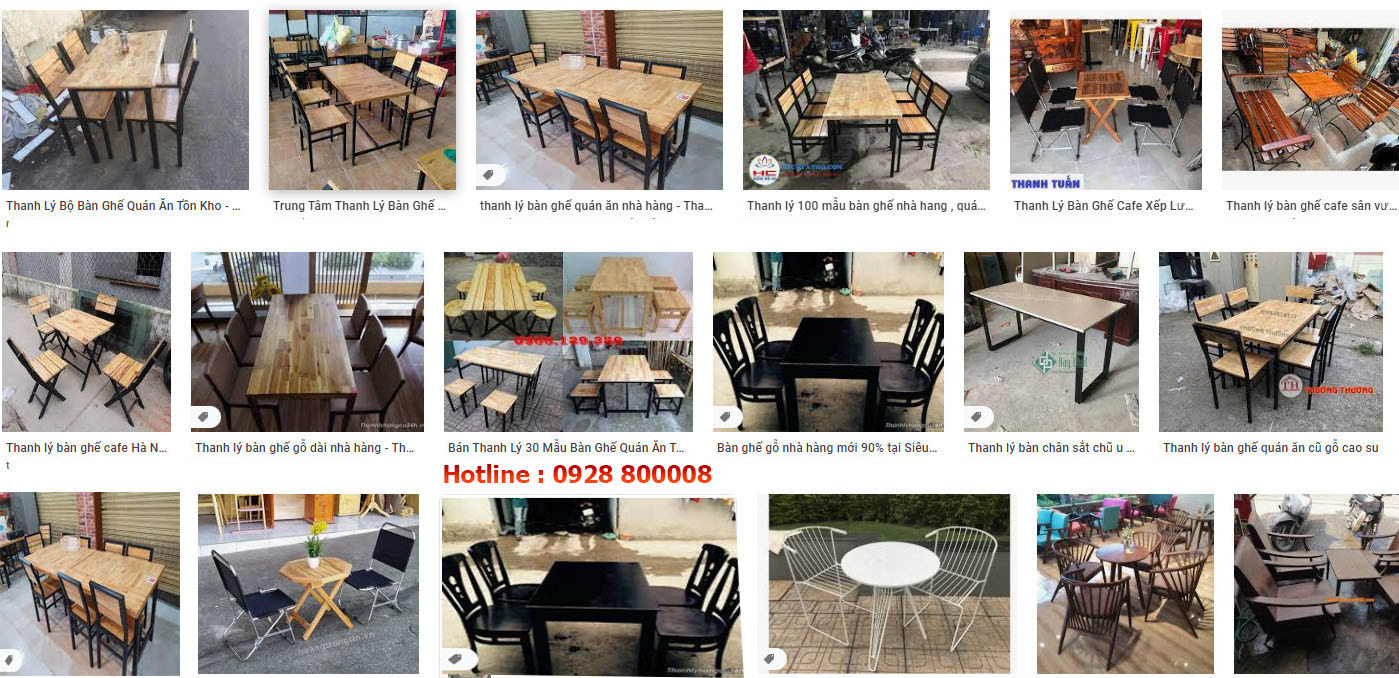The height and width of the screenshot is (678, 1399).
Task: Click the tag icon on the black table set photo in the bottom row
Action: point(456,659)
